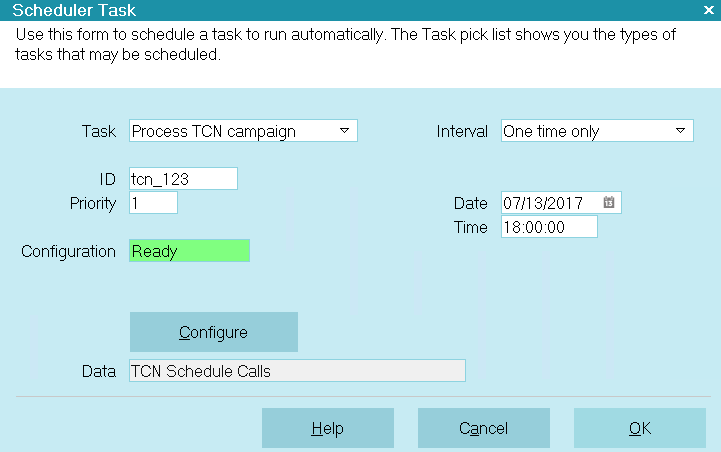Open the One time only interval list

pyautogui.click(x=597, y=131)
